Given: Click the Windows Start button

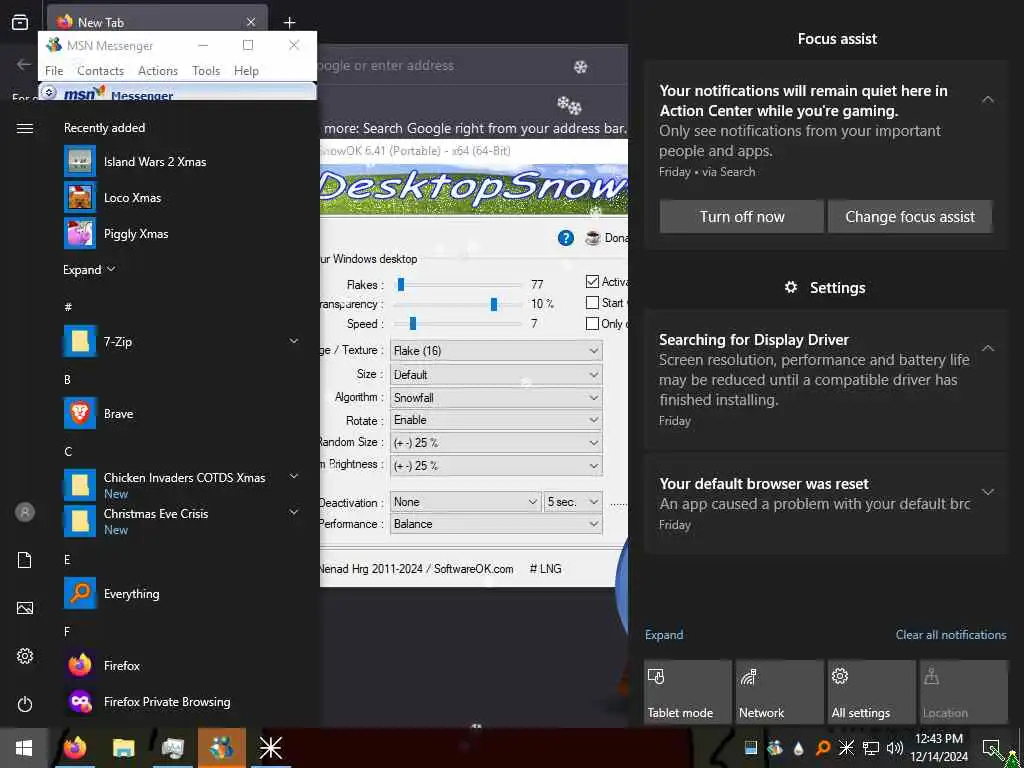Looking at the screenshot, I should 24,748.
